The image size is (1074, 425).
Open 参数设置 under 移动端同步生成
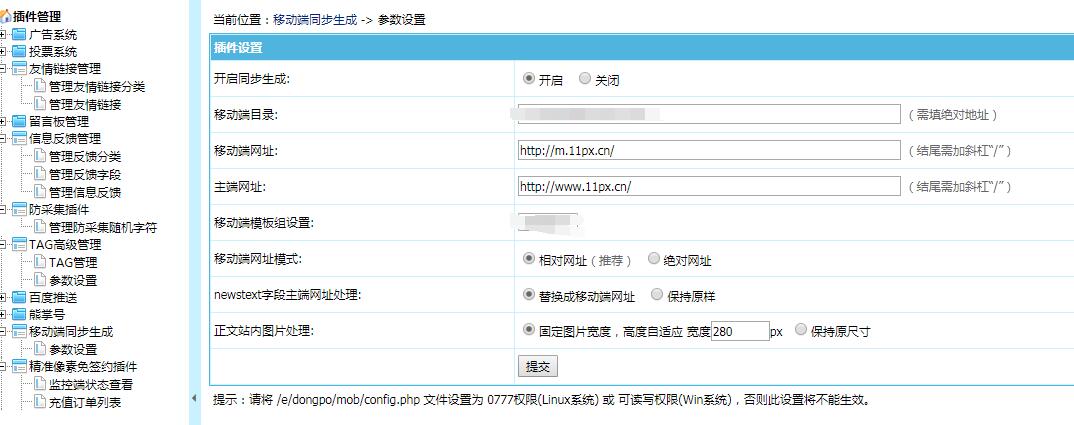tap(73, 350)
